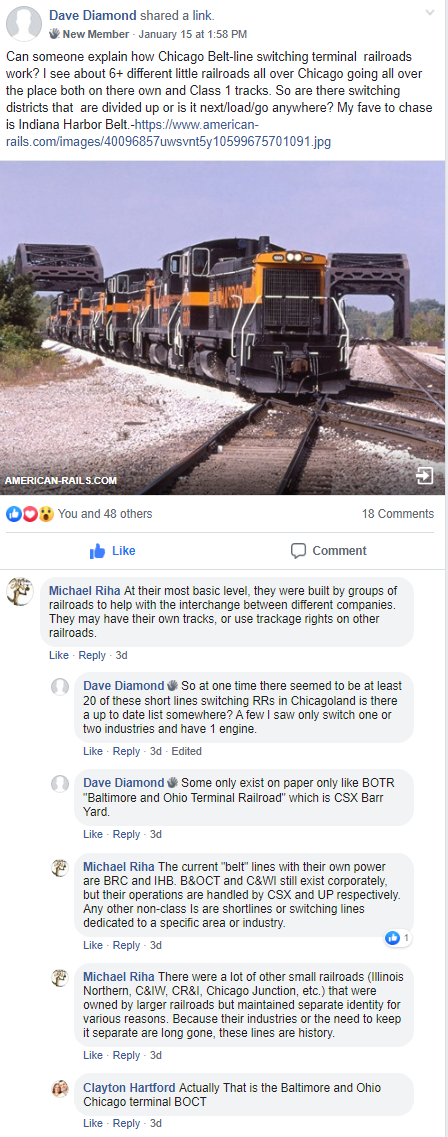
Task: View edit history via 'Edited' label
Action: pyautogui.click(x=186, y=751)
